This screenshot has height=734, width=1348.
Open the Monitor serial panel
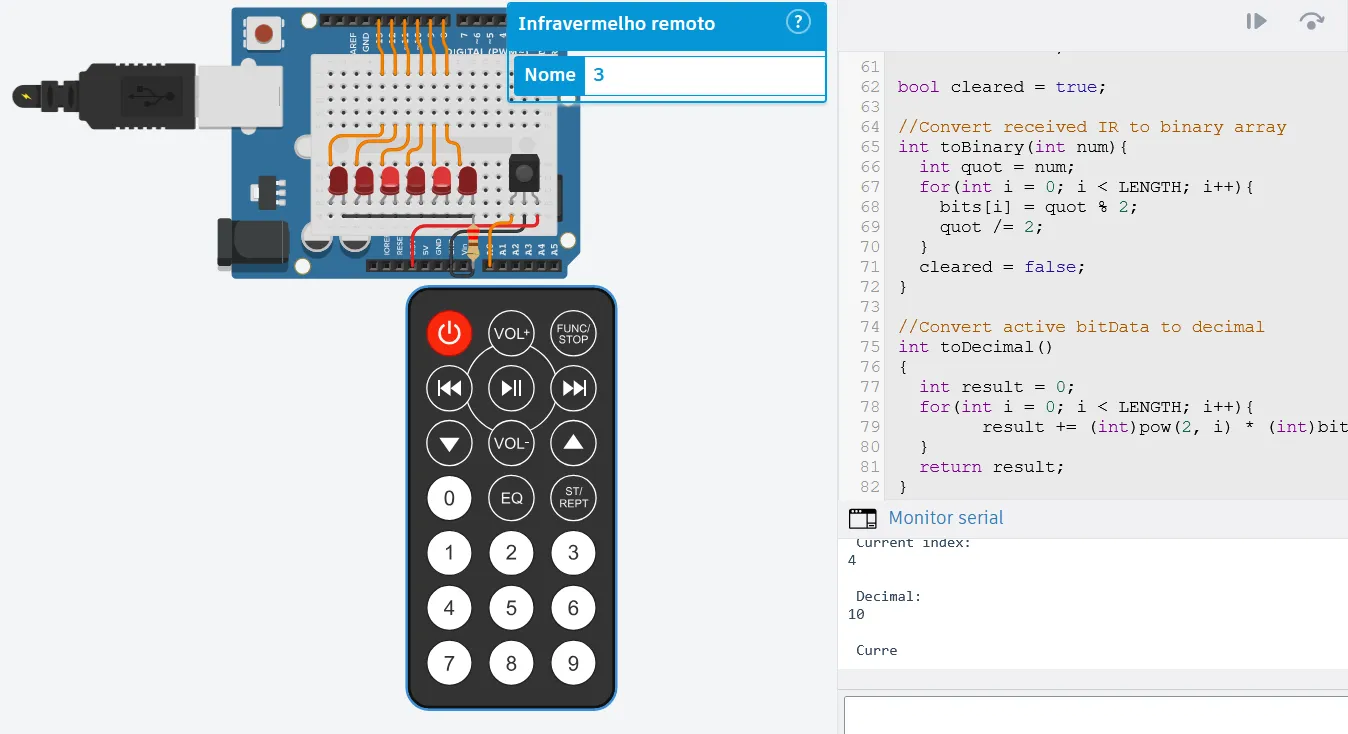pos(944,518)
